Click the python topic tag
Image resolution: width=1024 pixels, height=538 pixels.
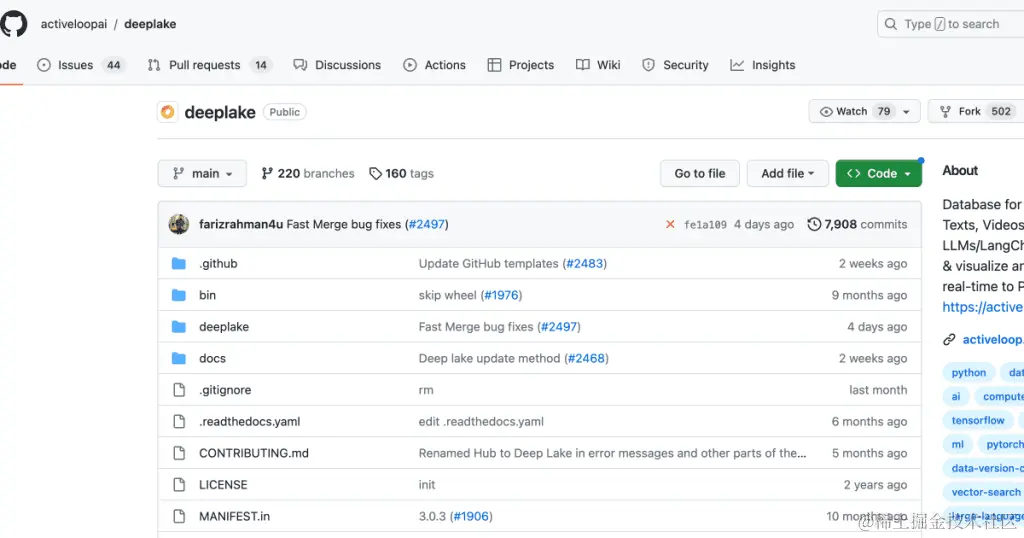click(x=968, y=372)
